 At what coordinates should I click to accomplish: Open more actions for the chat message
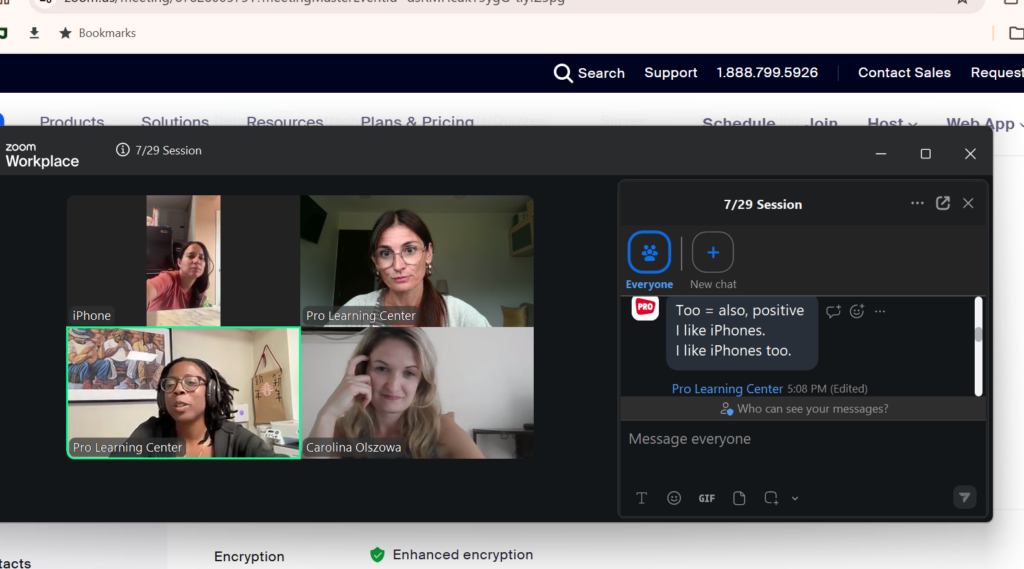[880, 312]
